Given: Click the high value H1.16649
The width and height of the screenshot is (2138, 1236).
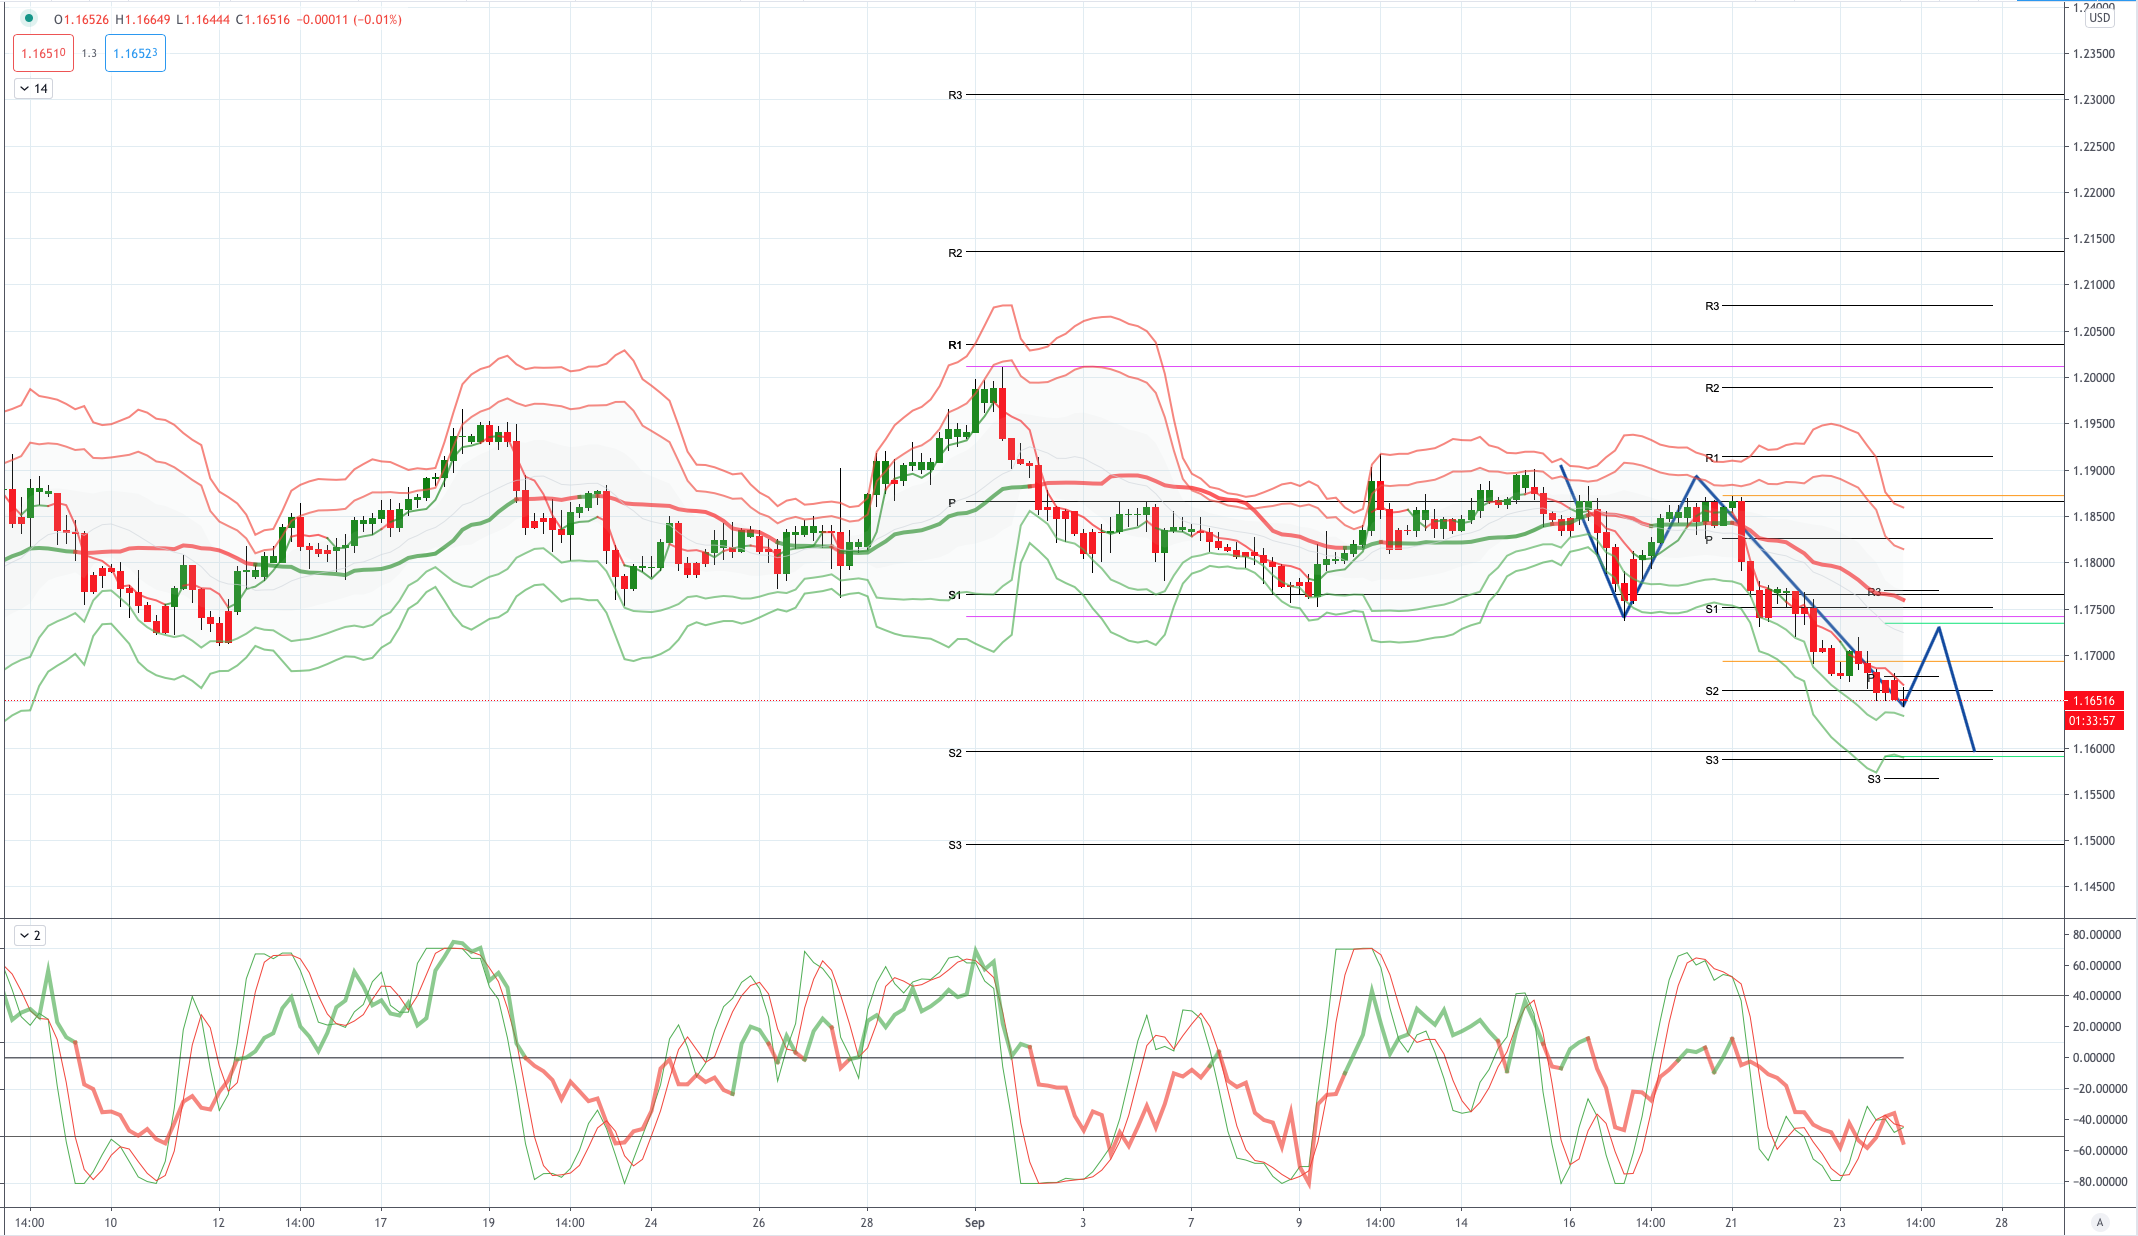Looking at the screenshot, I should point(143,19).
